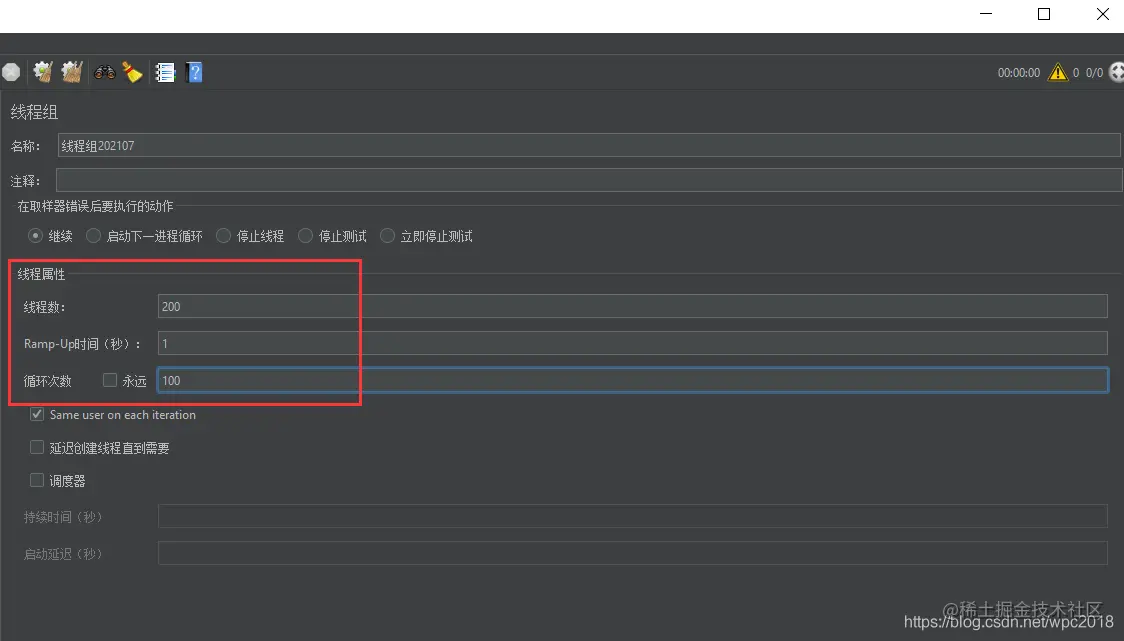Open Help with the question mark icon
This screenshot has width=1124, height=641.
[x=194, y=72]
